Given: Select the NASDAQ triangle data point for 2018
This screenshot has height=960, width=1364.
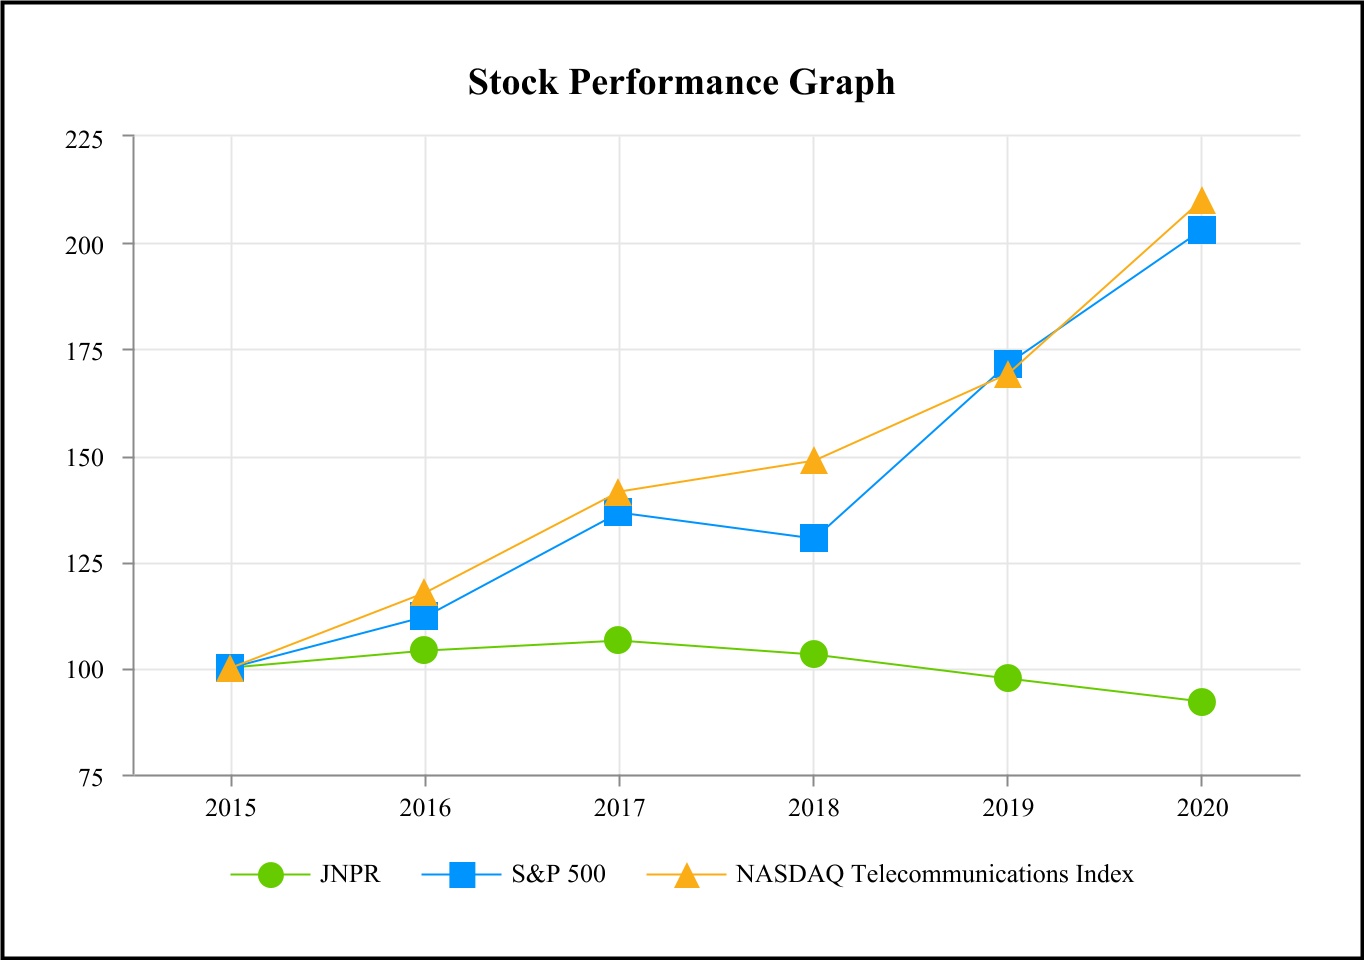Looking at the screenshot, I should point(814,461).
